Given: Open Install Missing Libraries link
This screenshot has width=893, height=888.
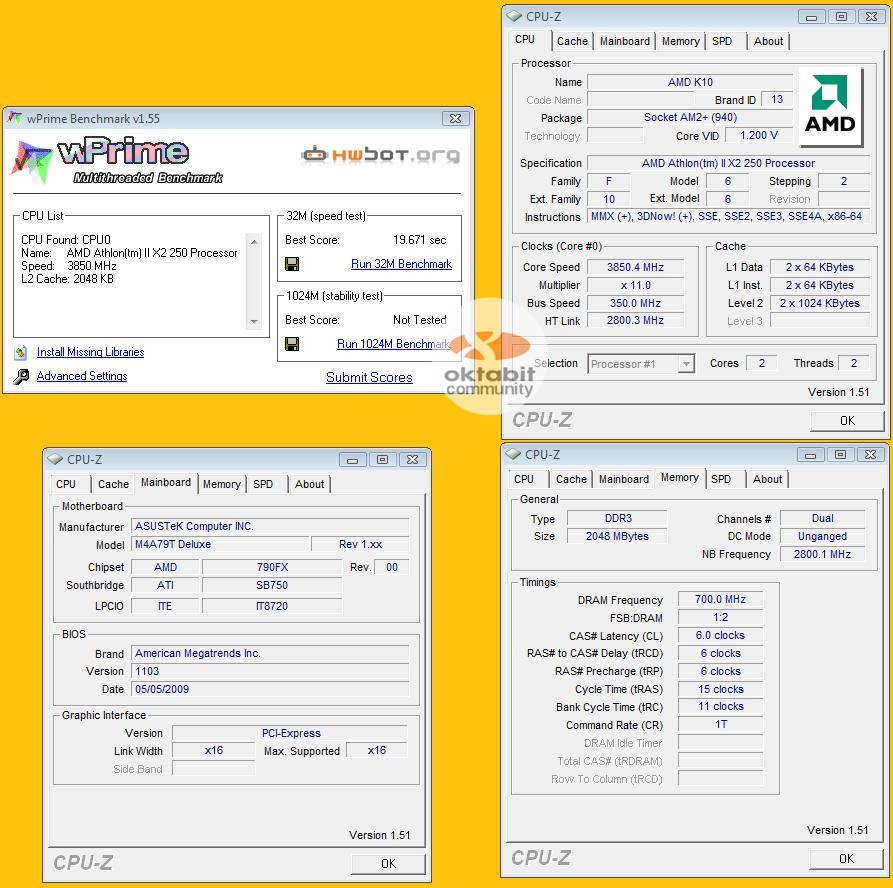Looking at the screenshot, I should (90, 352).
